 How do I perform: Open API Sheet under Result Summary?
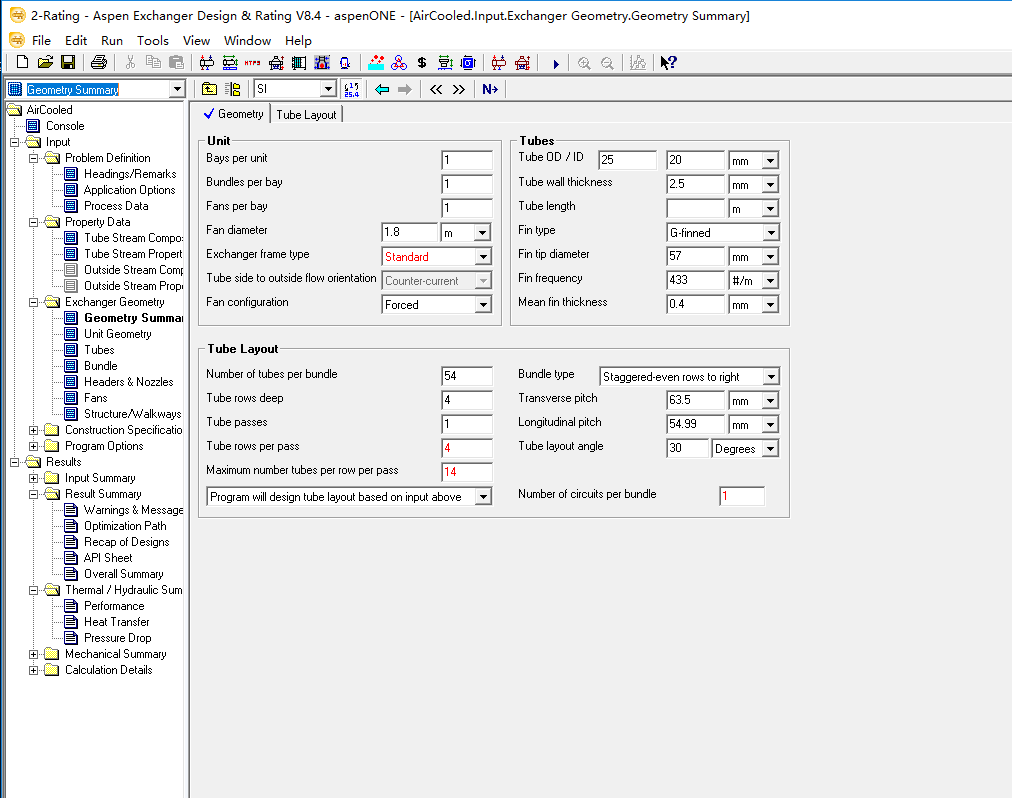[x=108, y=558]
